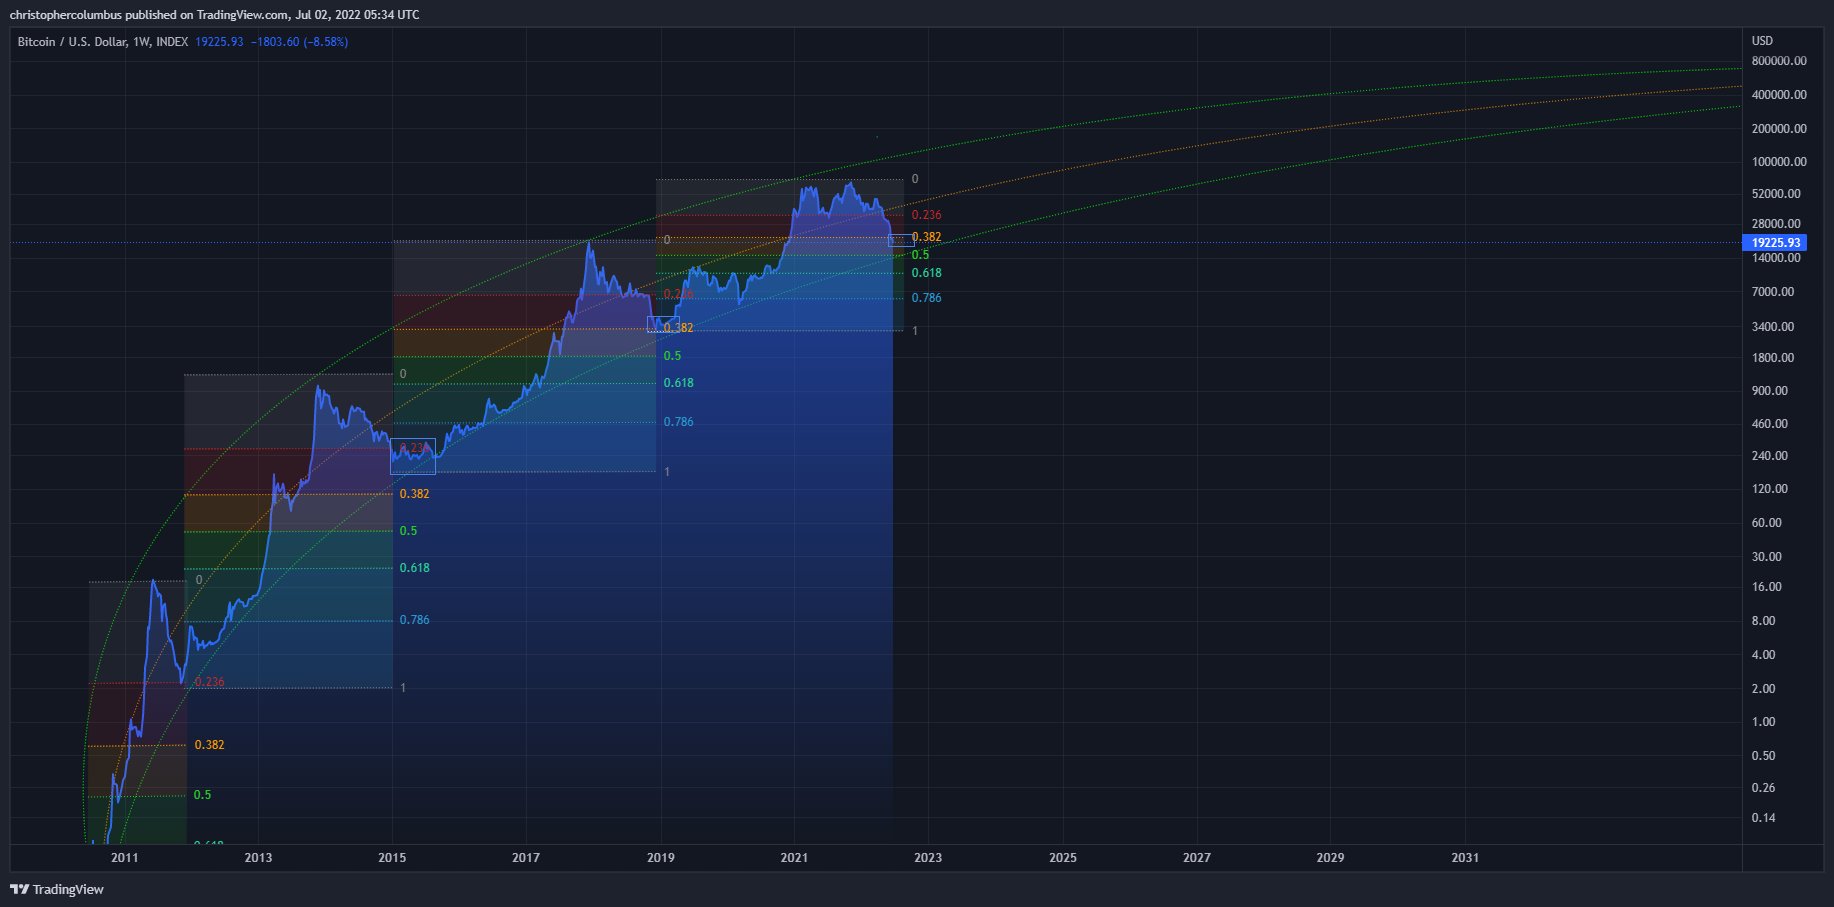Click the blue 19225.93 price tag on the axis
1834x907 pixels.
click(x=1774, y=243)
